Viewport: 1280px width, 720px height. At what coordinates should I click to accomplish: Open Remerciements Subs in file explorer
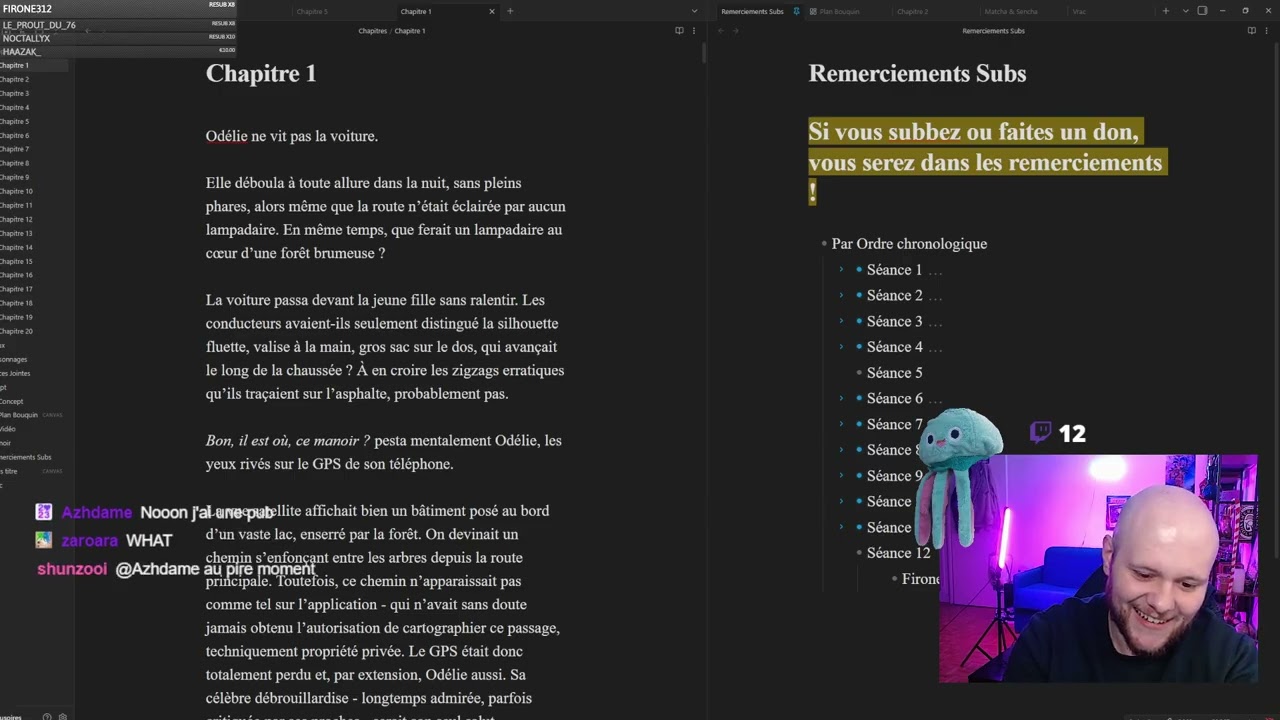coord(25,457)
